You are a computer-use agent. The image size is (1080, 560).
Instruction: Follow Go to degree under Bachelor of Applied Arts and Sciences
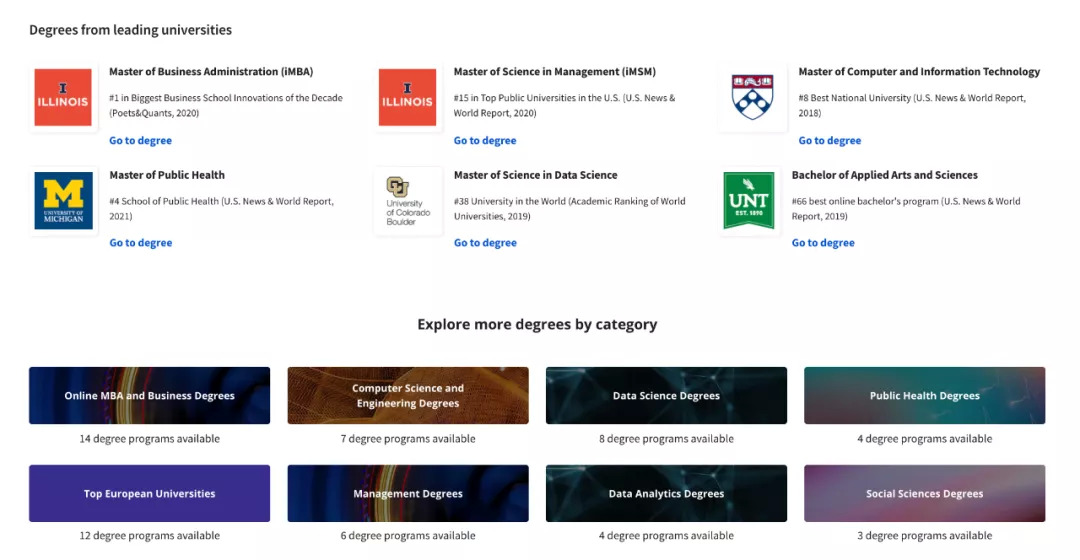(x=823, y=243)
